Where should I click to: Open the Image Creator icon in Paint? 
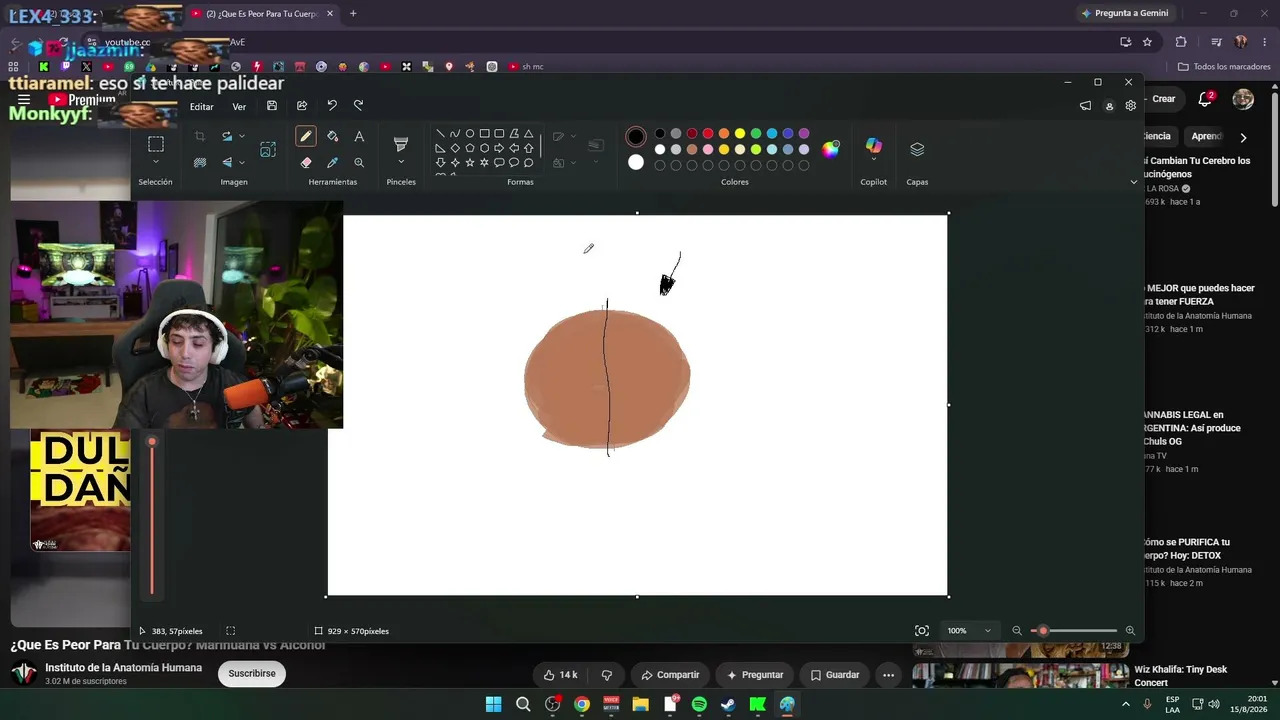click(268, 149)
